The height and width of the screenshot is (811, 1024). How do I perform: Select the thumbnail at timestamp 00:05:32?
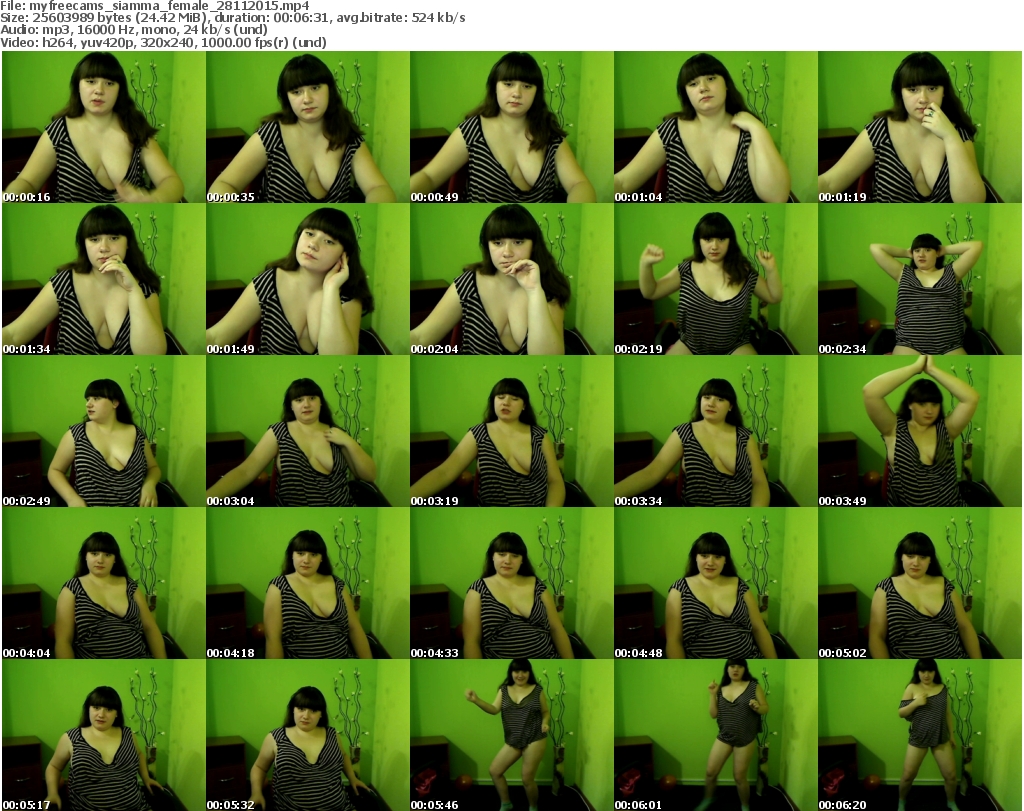pyautogui.click(x=308, y=735)
